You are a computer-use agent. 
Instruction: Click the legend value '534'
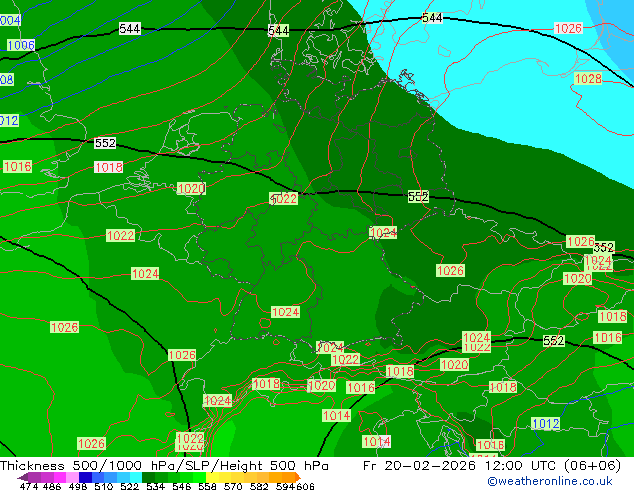click(155, 486)
